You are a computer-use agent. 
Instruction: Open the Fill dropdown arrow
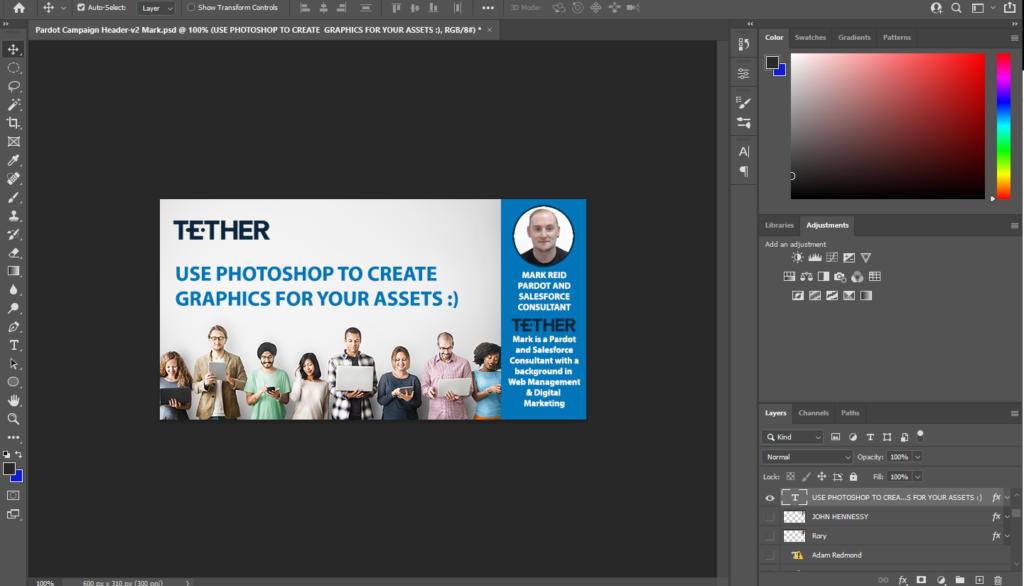click(918, 477)
